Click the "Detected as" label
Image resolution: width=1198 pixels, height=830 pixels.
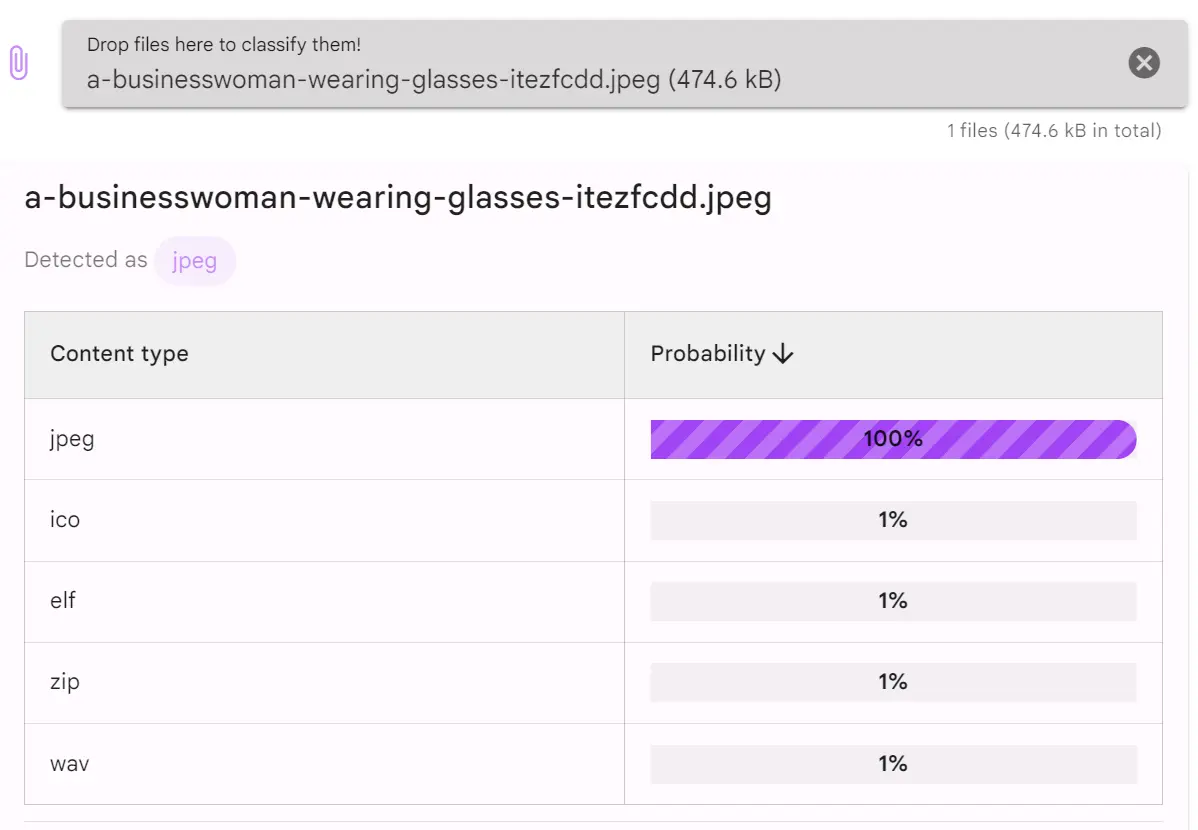(x=86, y=260)
